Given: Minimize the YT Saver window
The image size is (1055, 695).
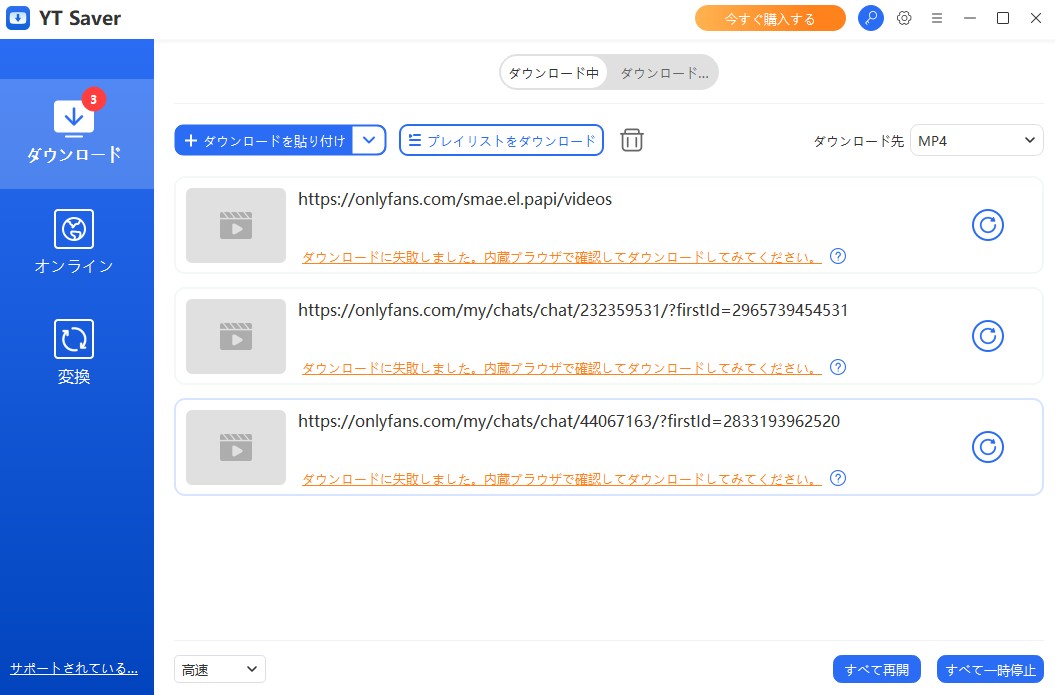Looking at the screenshot, I should click(x=970, y=18).
